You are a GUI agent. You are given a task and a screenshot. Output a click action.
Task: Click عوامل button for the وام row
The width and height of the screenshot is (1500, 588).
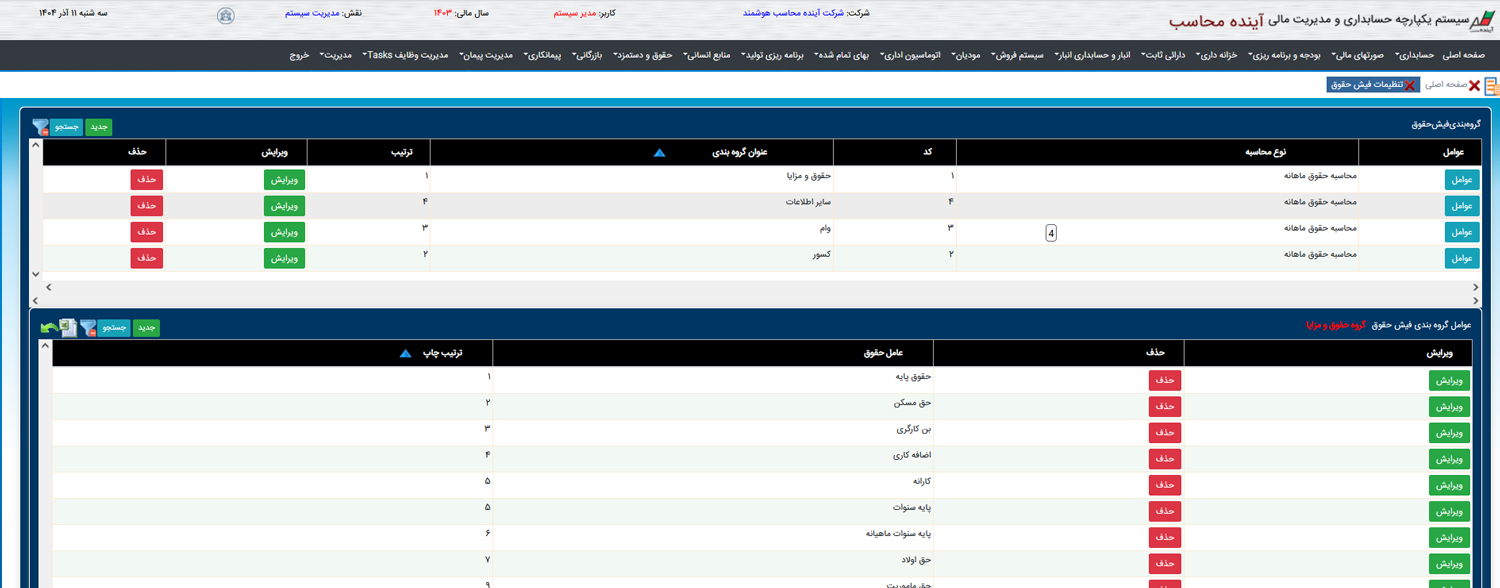point(1461,232)
